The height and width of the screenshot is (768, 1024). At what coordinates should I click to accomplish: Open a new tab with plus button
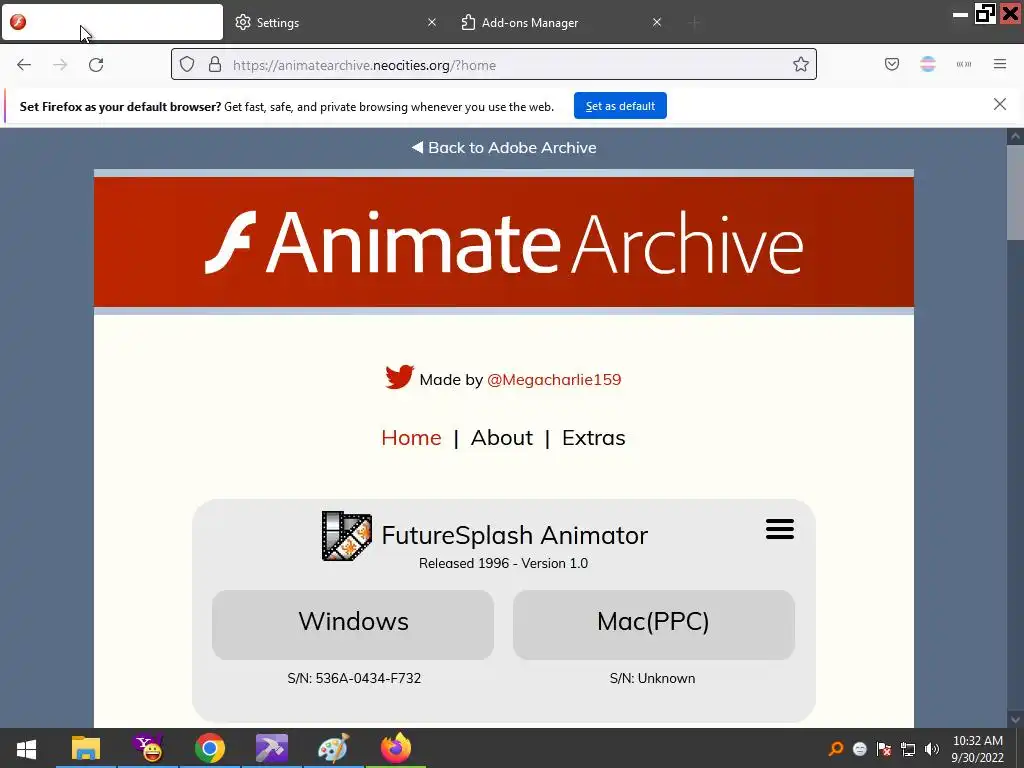click(694, 23)
